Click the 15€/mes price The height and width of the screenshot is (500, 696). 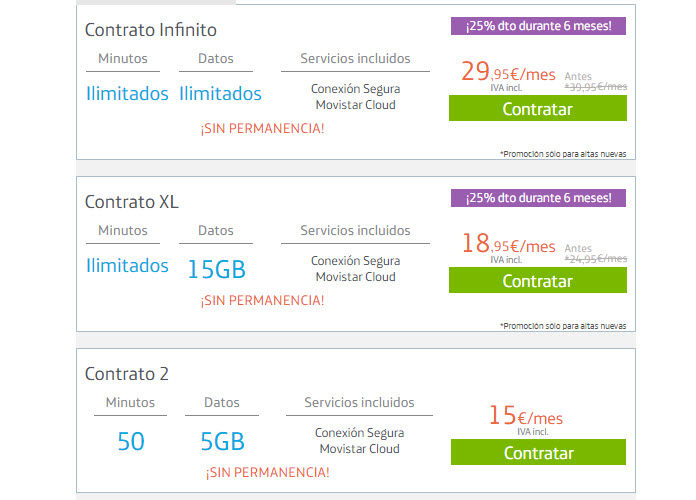pyautogui.click(x=526, y=416)
